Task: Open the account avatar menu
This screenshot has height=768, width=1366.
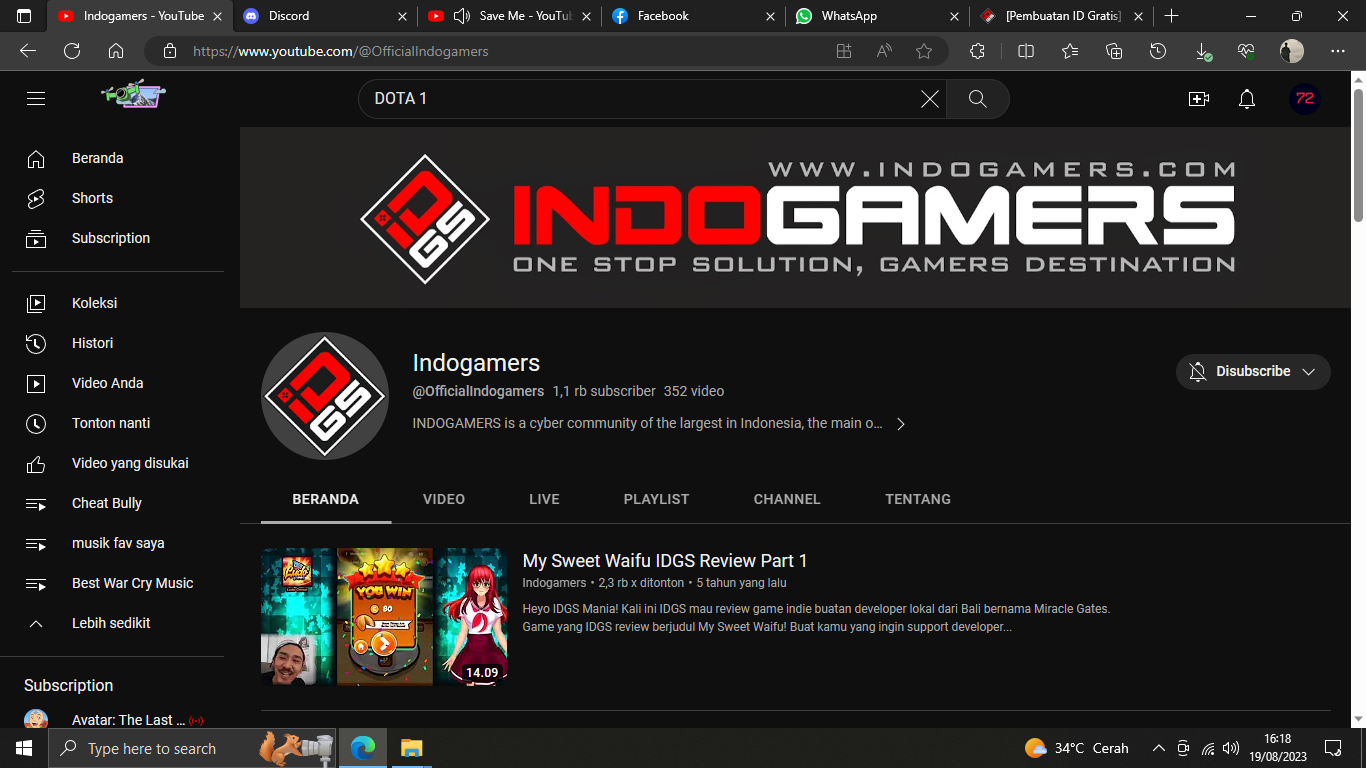Action: coord(1304,98)
